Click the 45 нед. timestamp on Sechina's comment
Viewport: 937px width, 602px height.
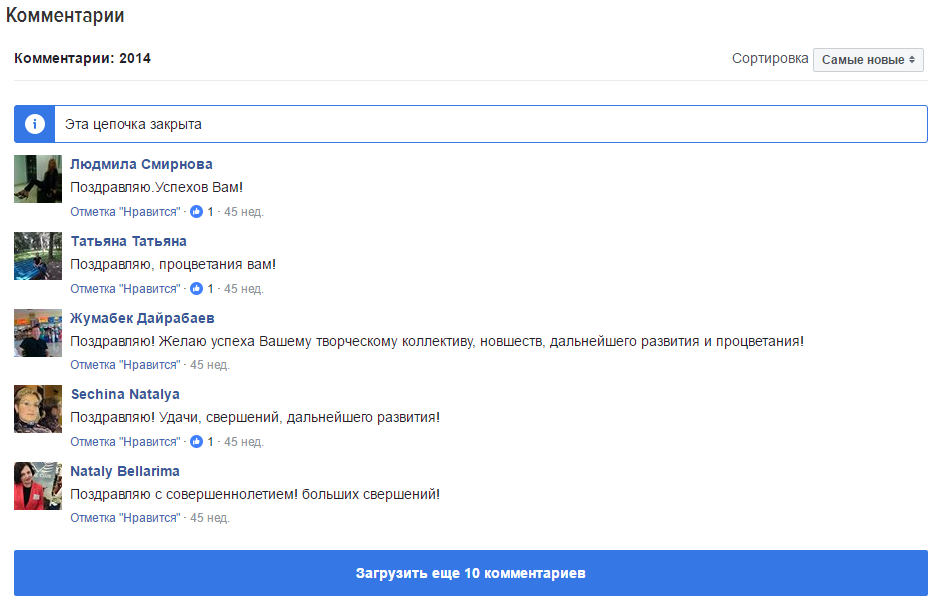[x=243, y=442]
